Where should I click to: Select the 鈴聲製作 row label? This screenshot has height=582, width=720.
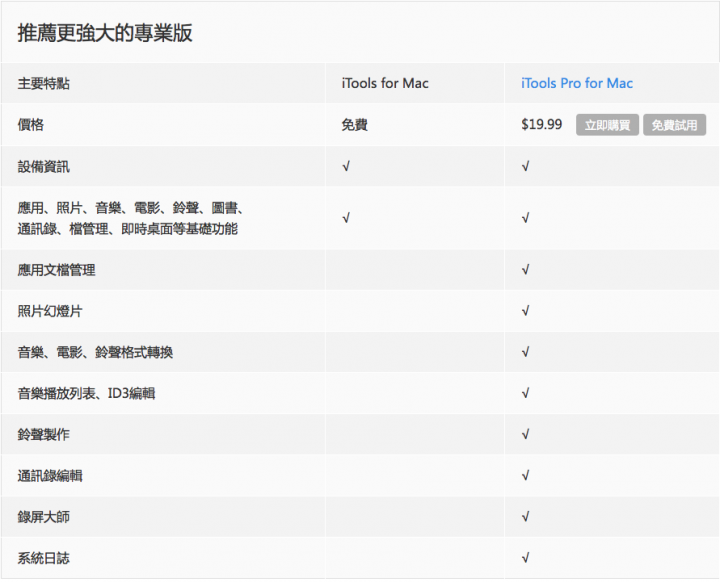pos(44,435)
